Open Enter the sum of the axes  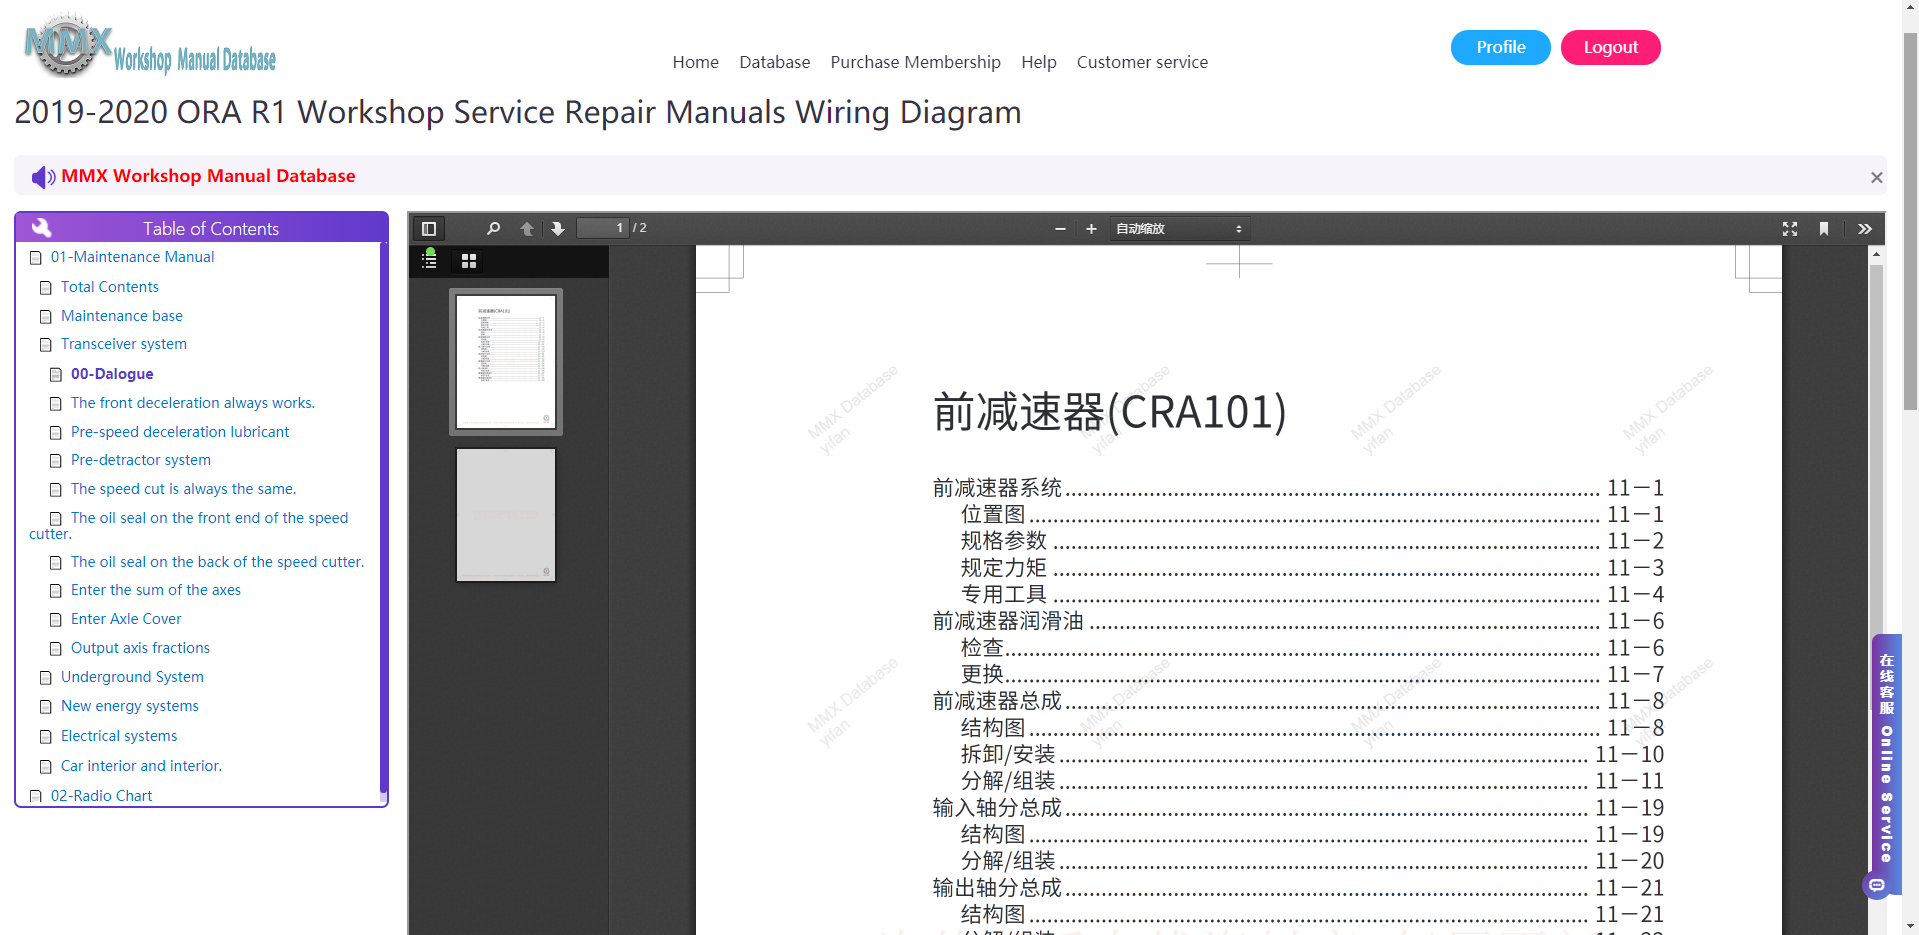(155, 590)
